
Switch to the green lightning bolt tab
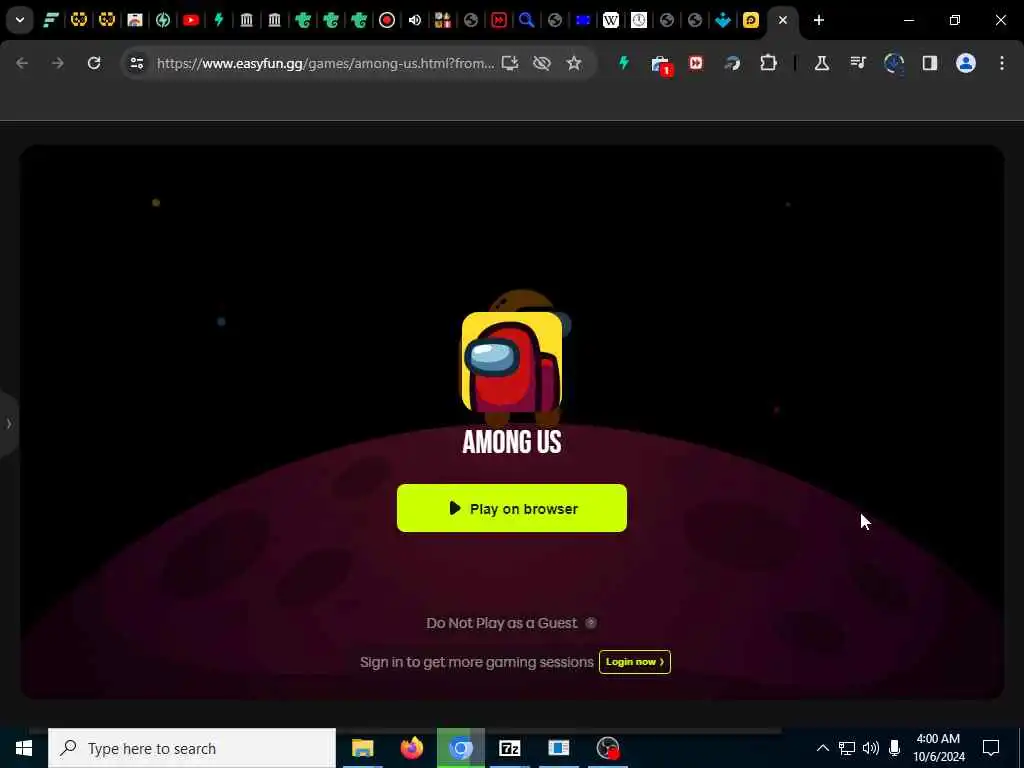[219, 20]
